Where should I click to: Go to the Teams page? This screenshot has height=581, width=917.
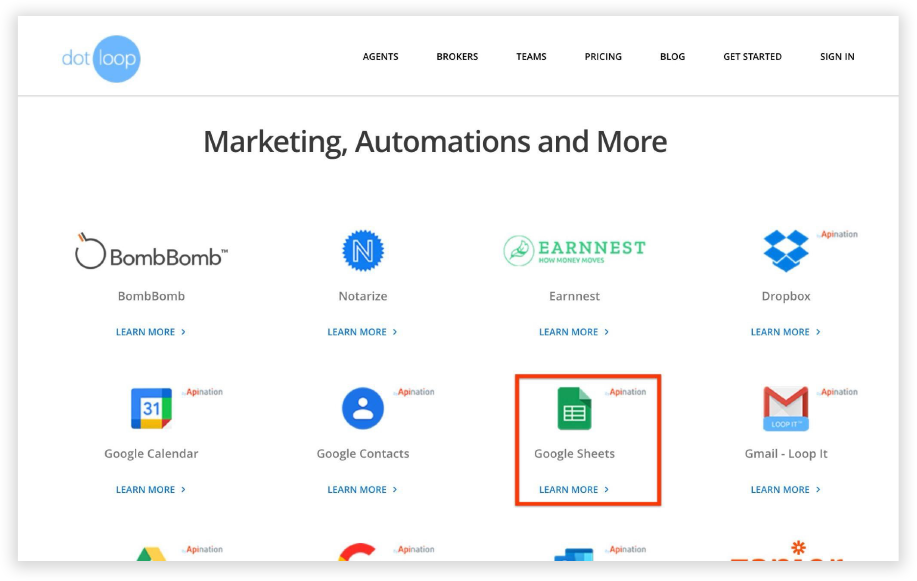pos(531,57)
